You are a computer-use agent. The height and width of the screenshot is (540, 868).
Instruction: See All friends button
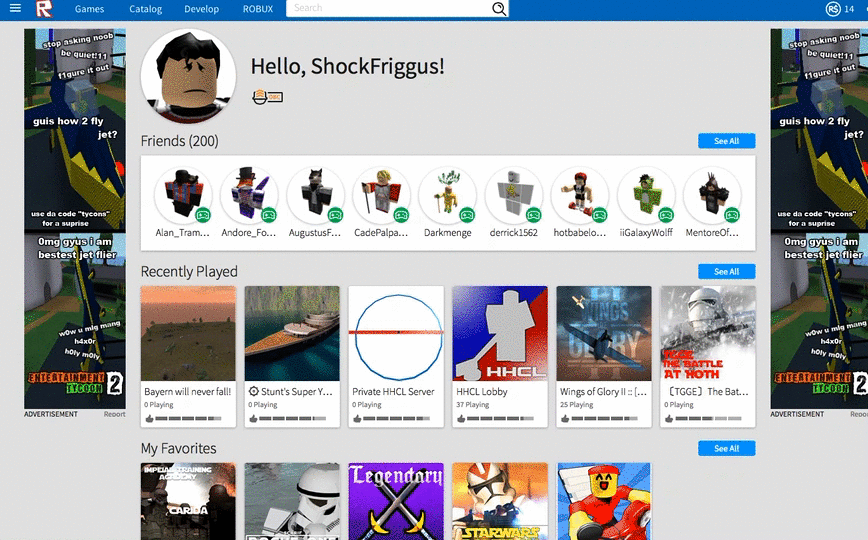pos(726,141)
